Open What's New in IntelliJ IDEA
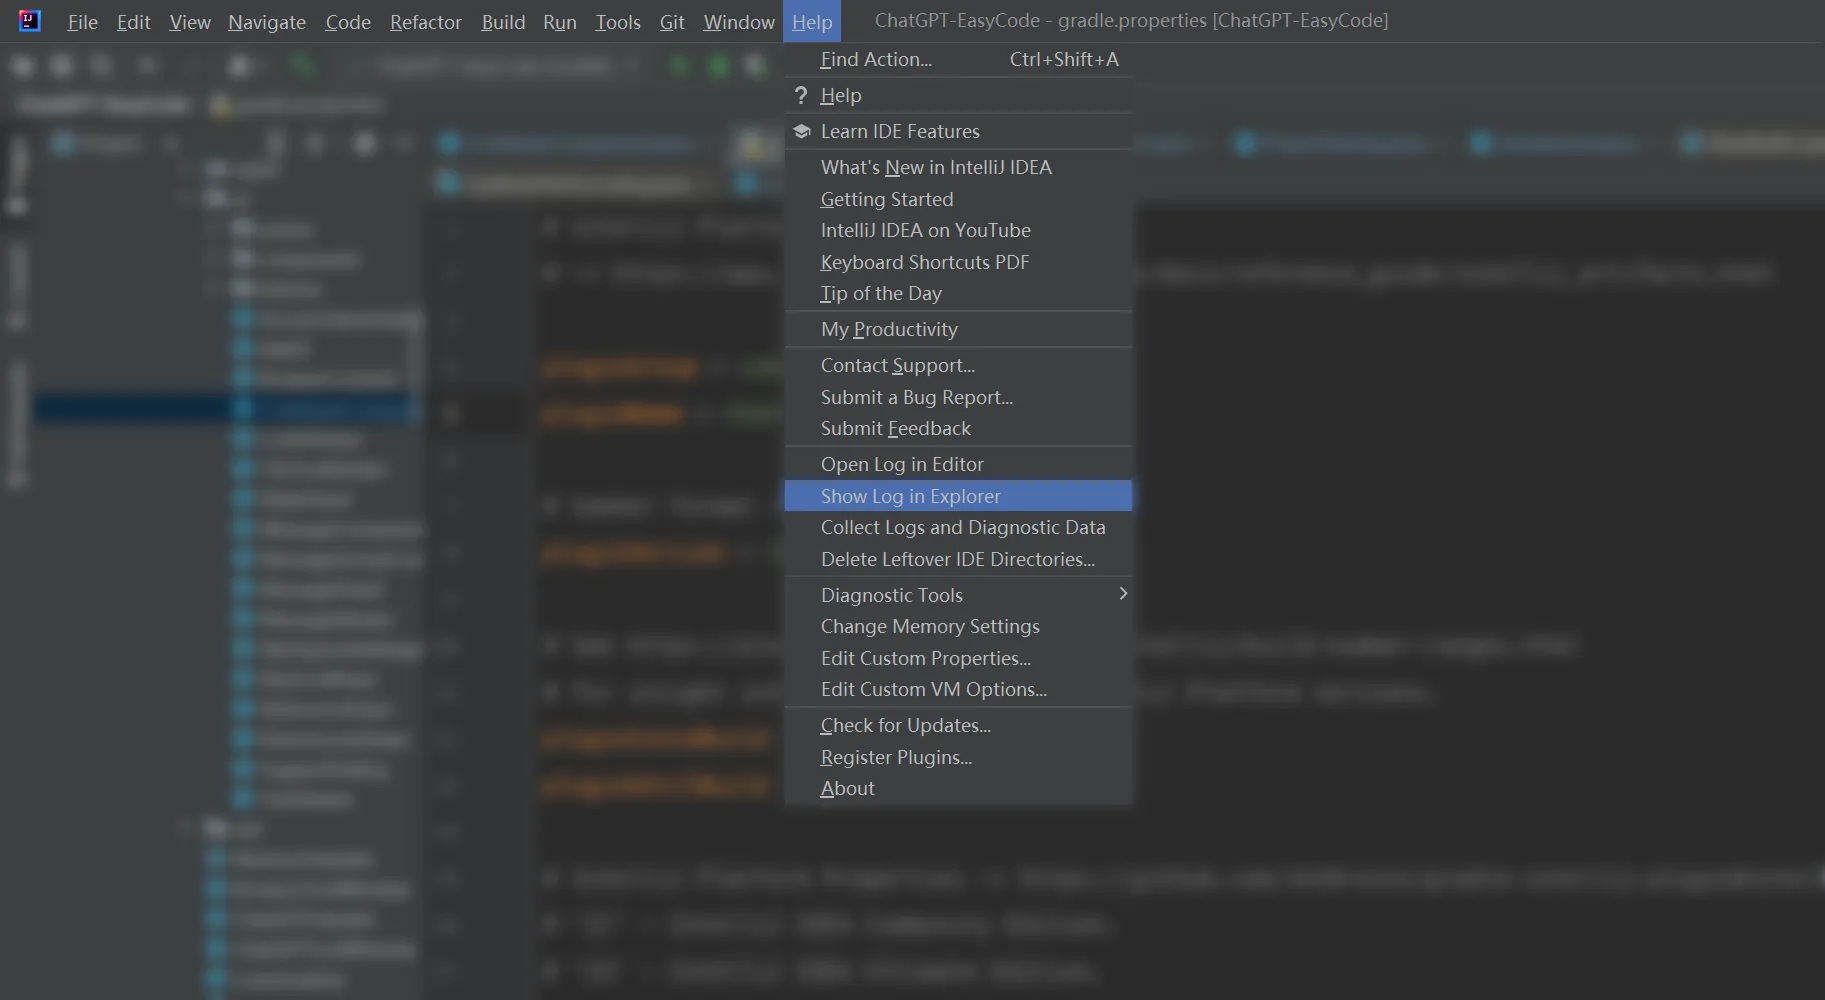This screenshot has width=1825, height=1000. [x=958, y=167]
